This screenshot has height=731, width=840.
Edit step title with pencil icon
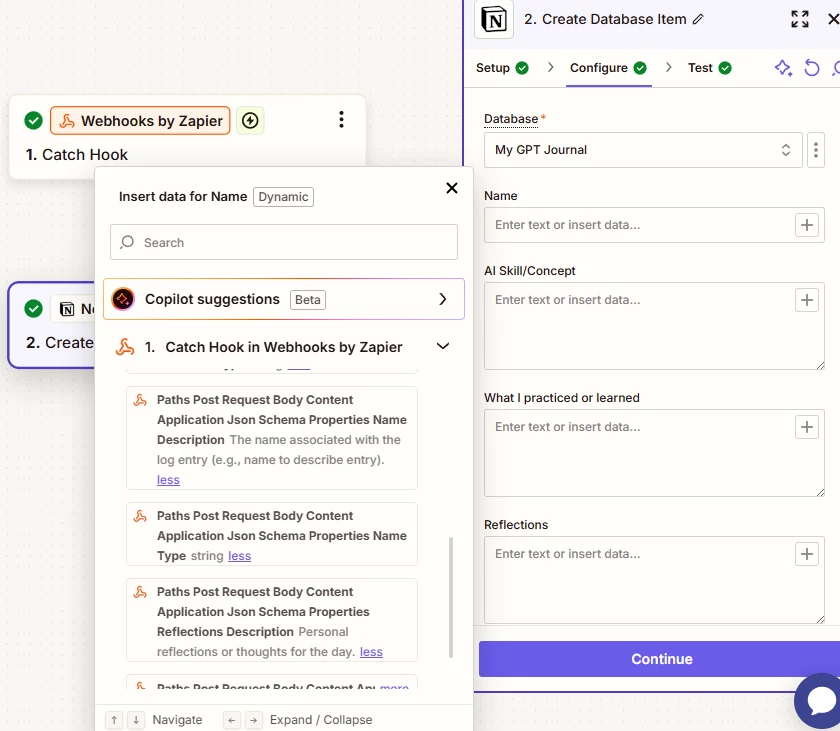[698, 19]
